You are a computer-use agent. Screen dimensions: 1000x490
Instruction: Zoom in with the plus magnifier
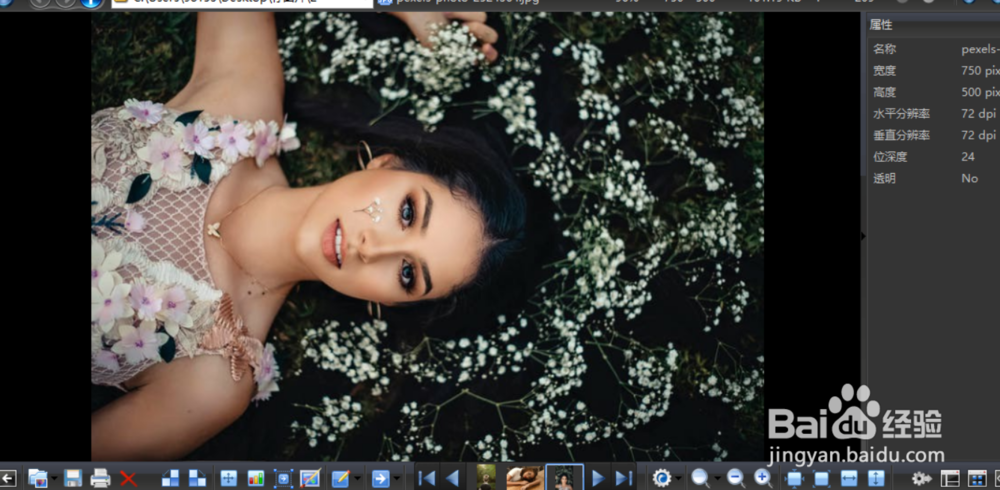[763, 478]
